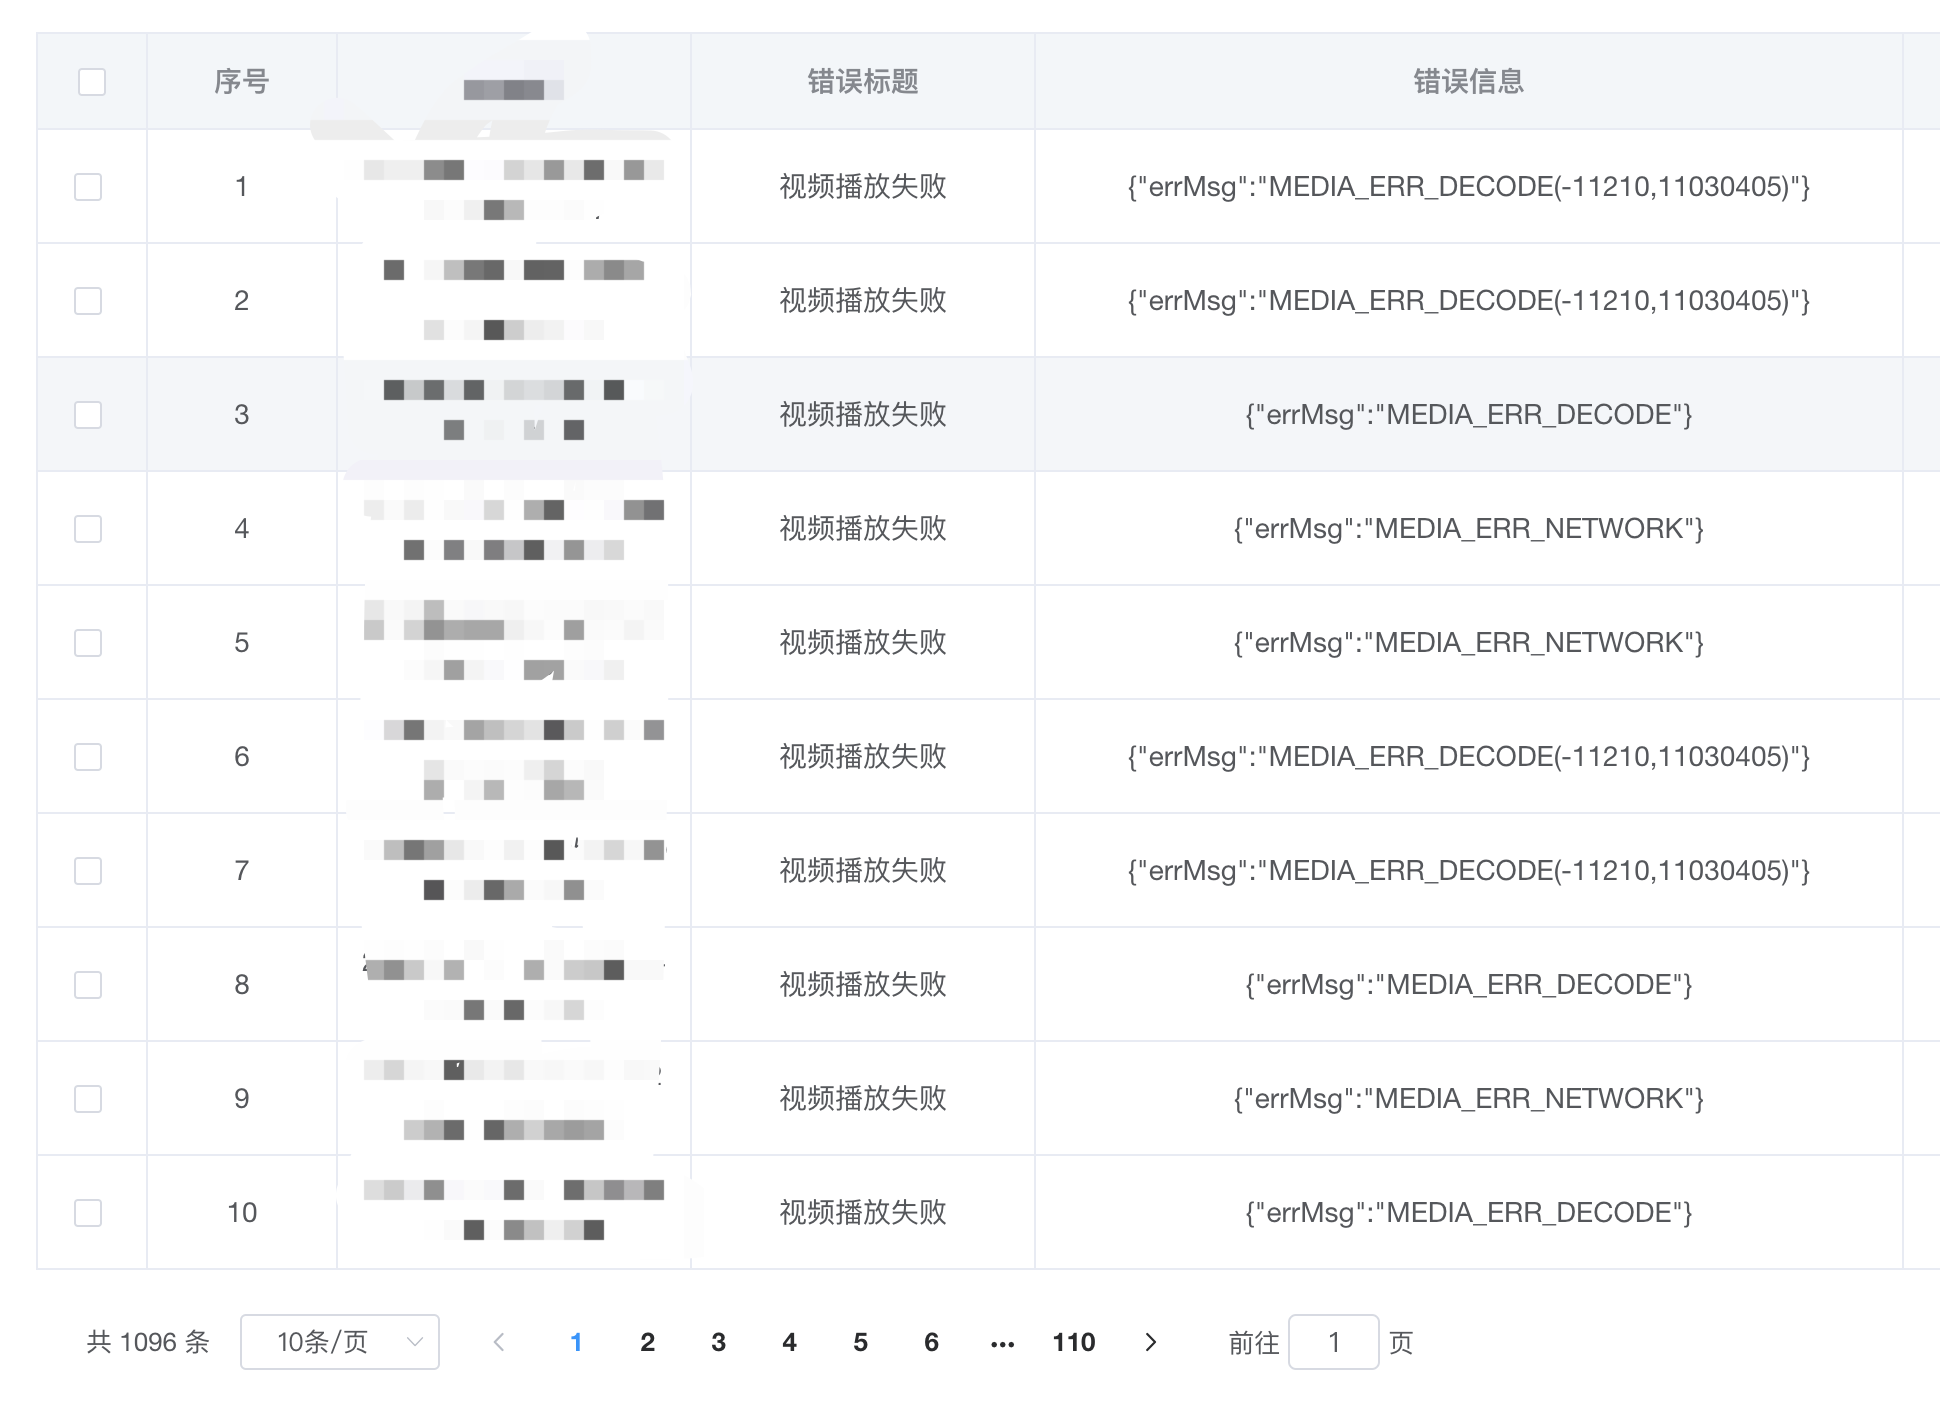Click the 错误信息 column header
The image size is (1940, 1412).
click(1468, 82)
